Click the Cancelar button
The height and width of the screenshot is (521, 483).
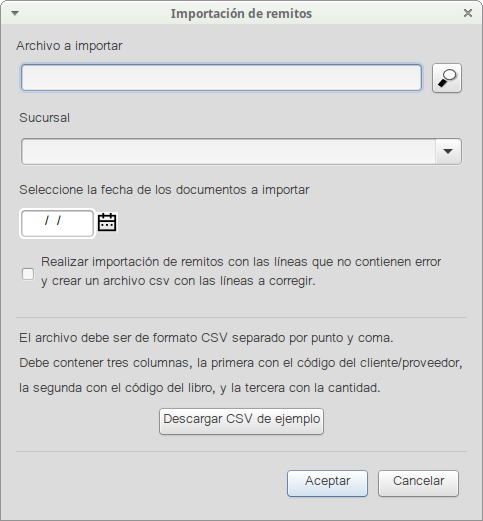click(x=418, y=483)
